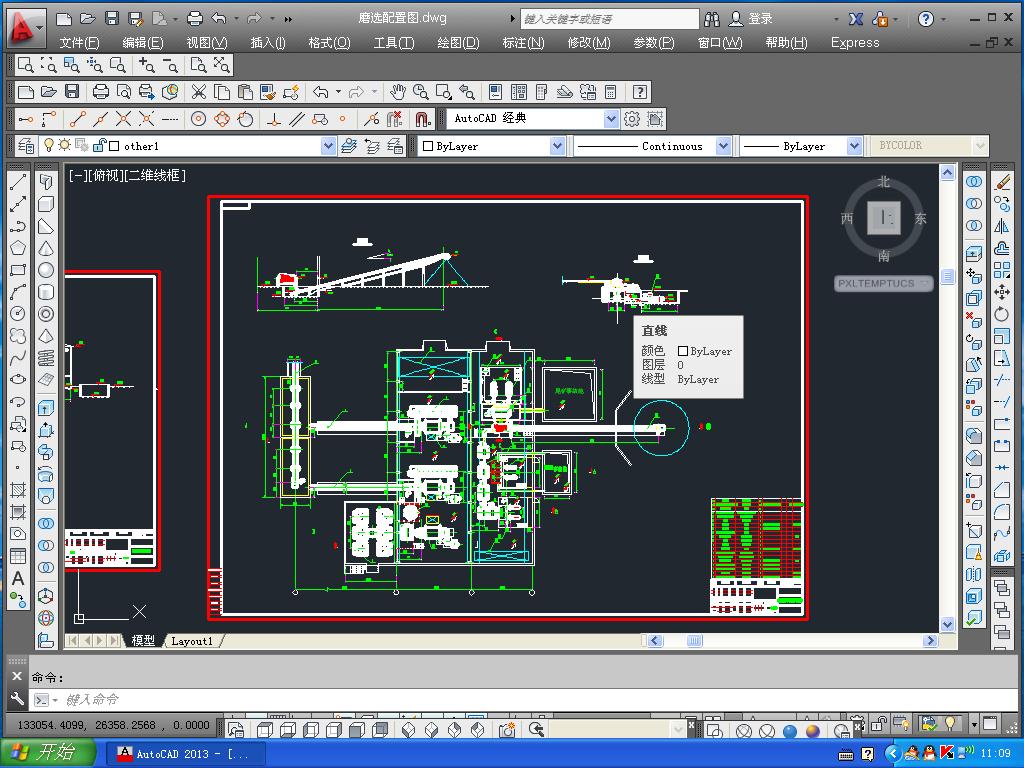This screenshot has width=1024, height=768.
Task: Click the 登录 sign-in button
Action: (760, 19)
